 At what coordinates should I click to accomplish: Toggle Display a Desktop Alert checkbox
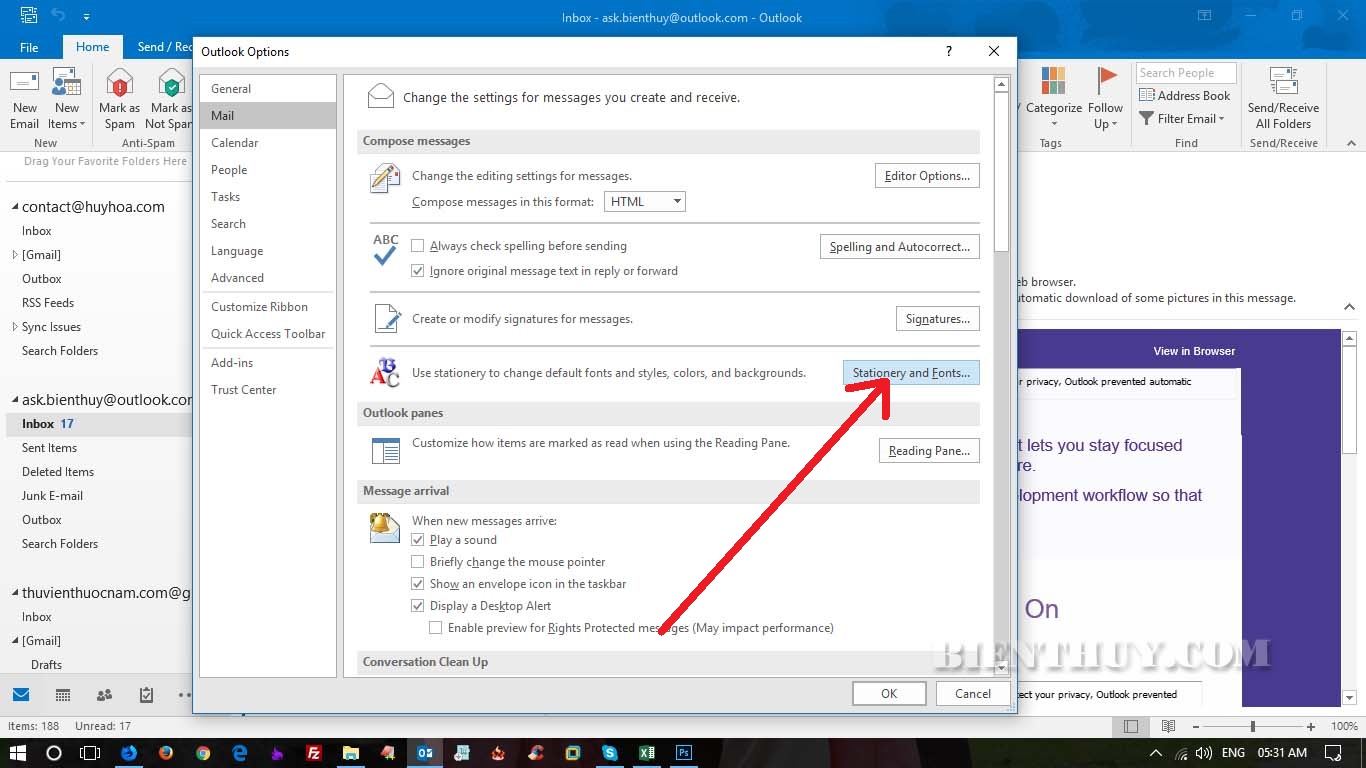(x=418, y=606)
